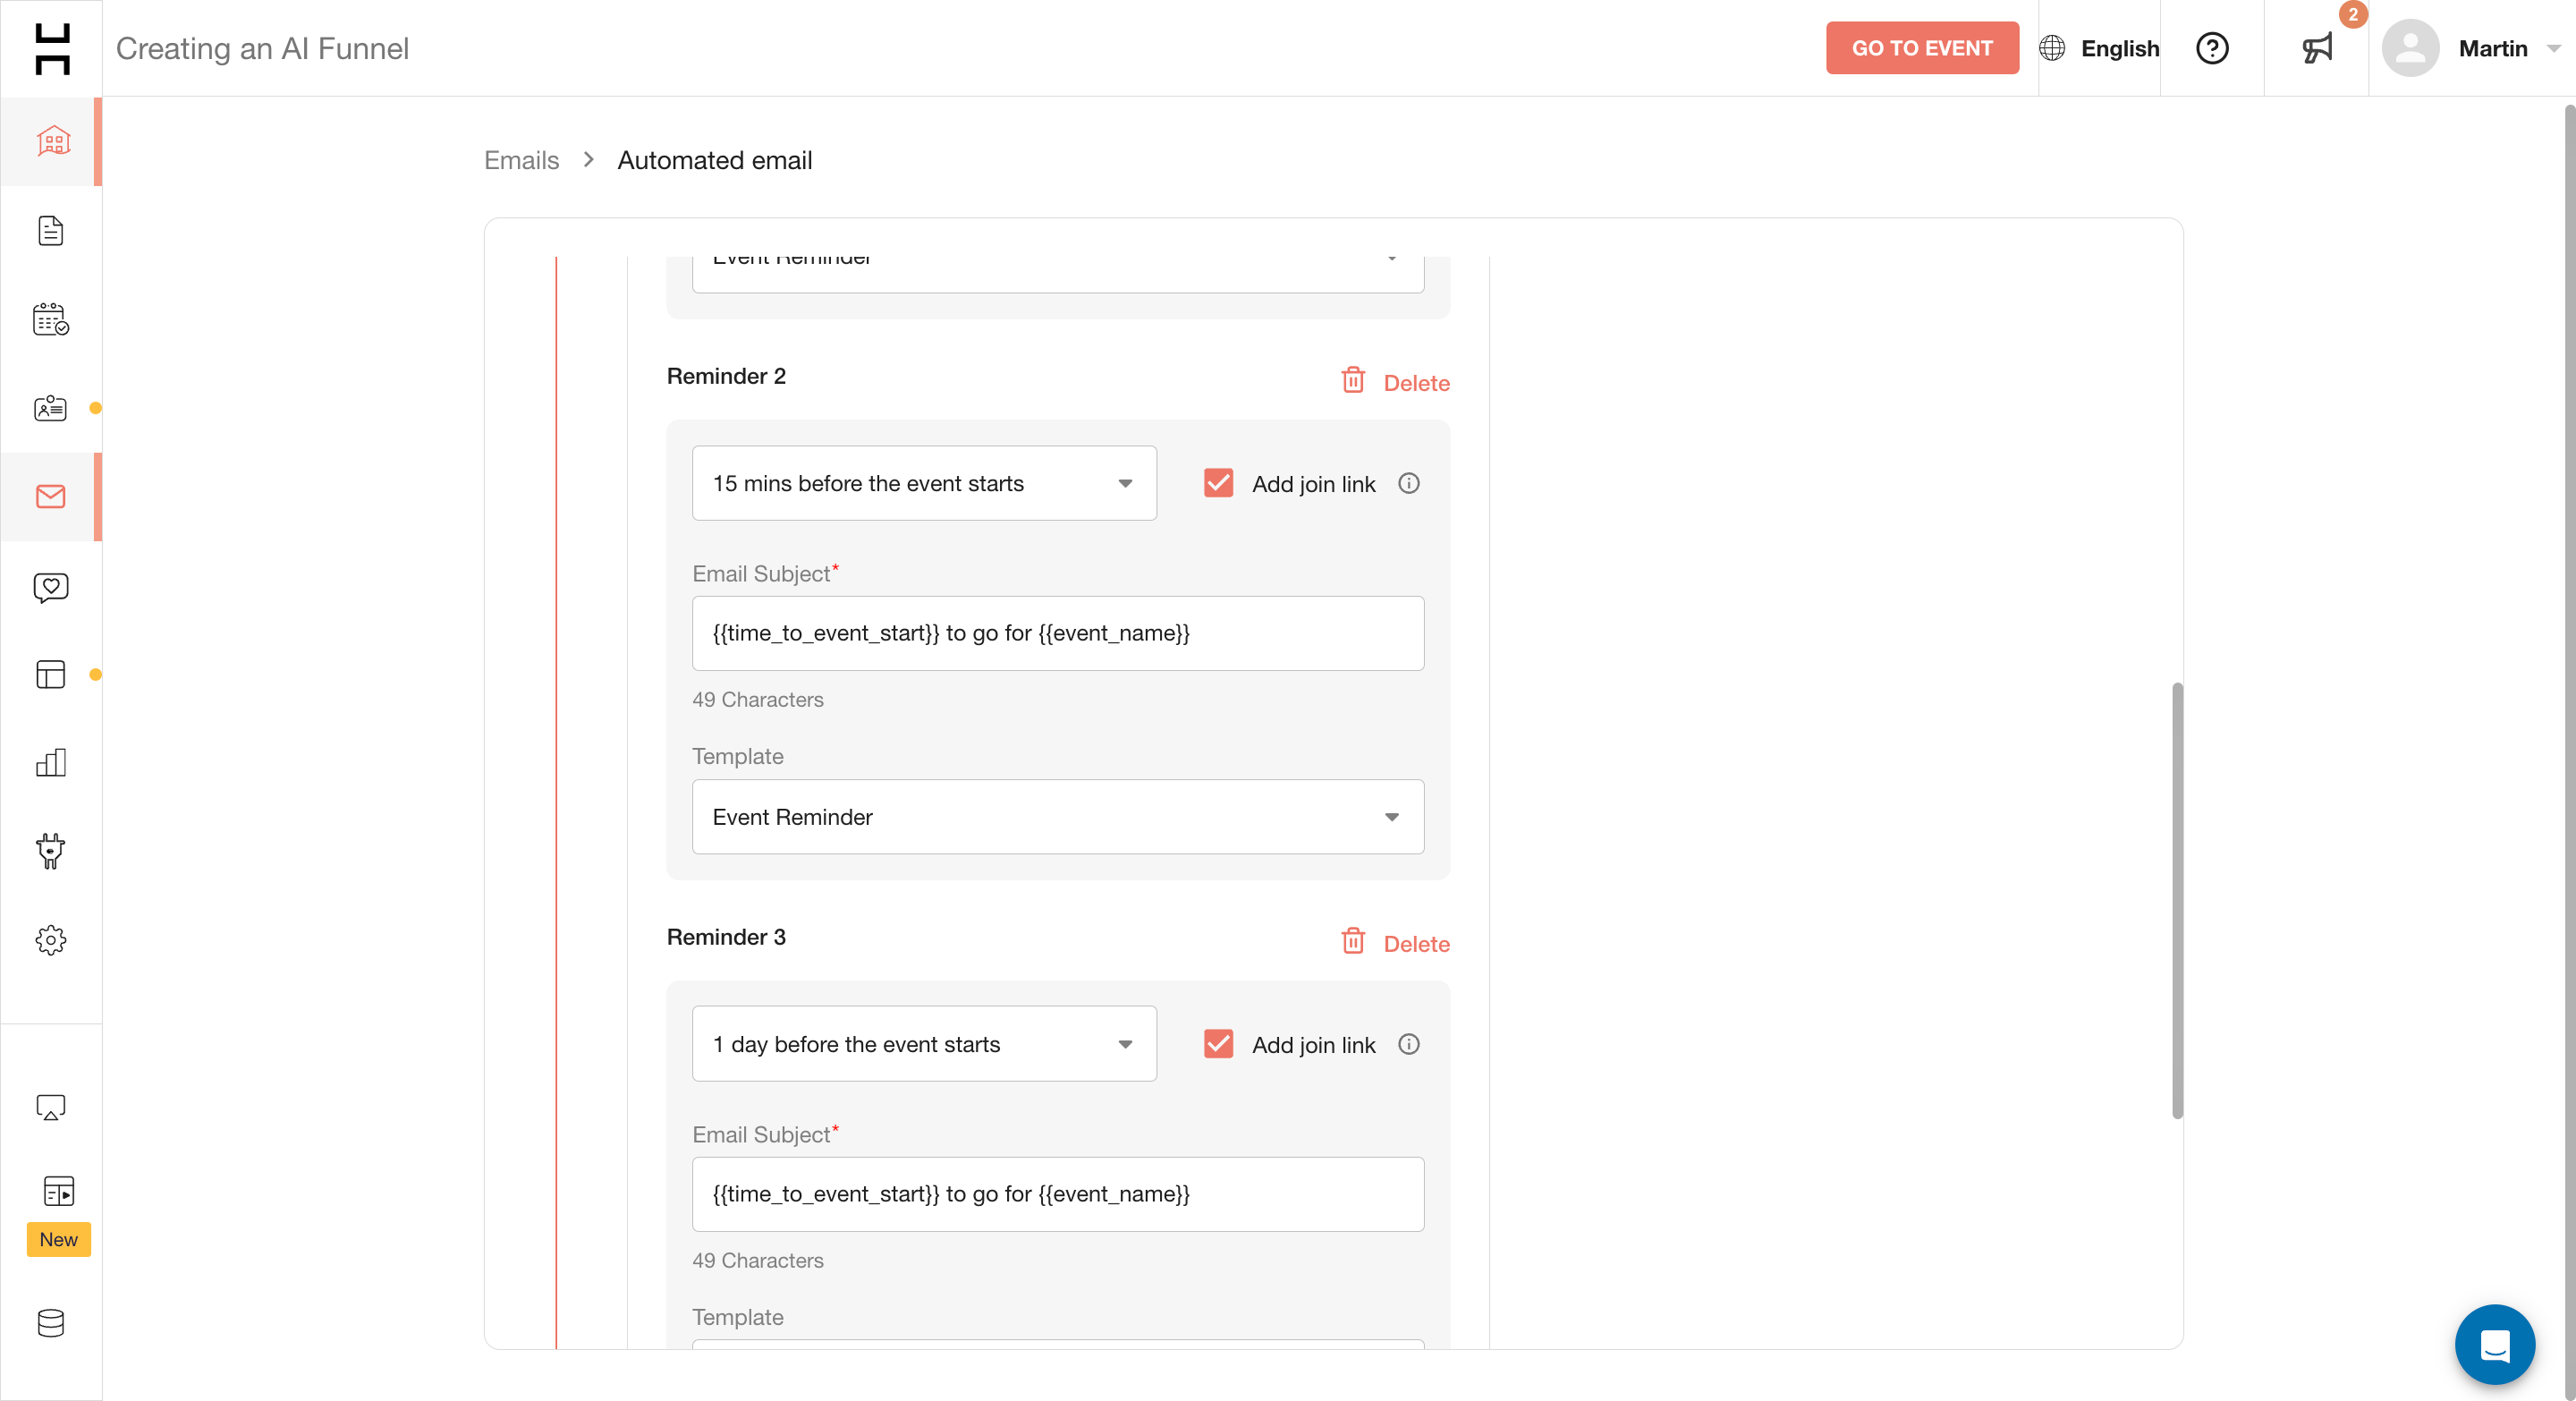2576x1401 pixels.
Task: Click the trash icon for Reminder 3
Action: point(1353,941)
